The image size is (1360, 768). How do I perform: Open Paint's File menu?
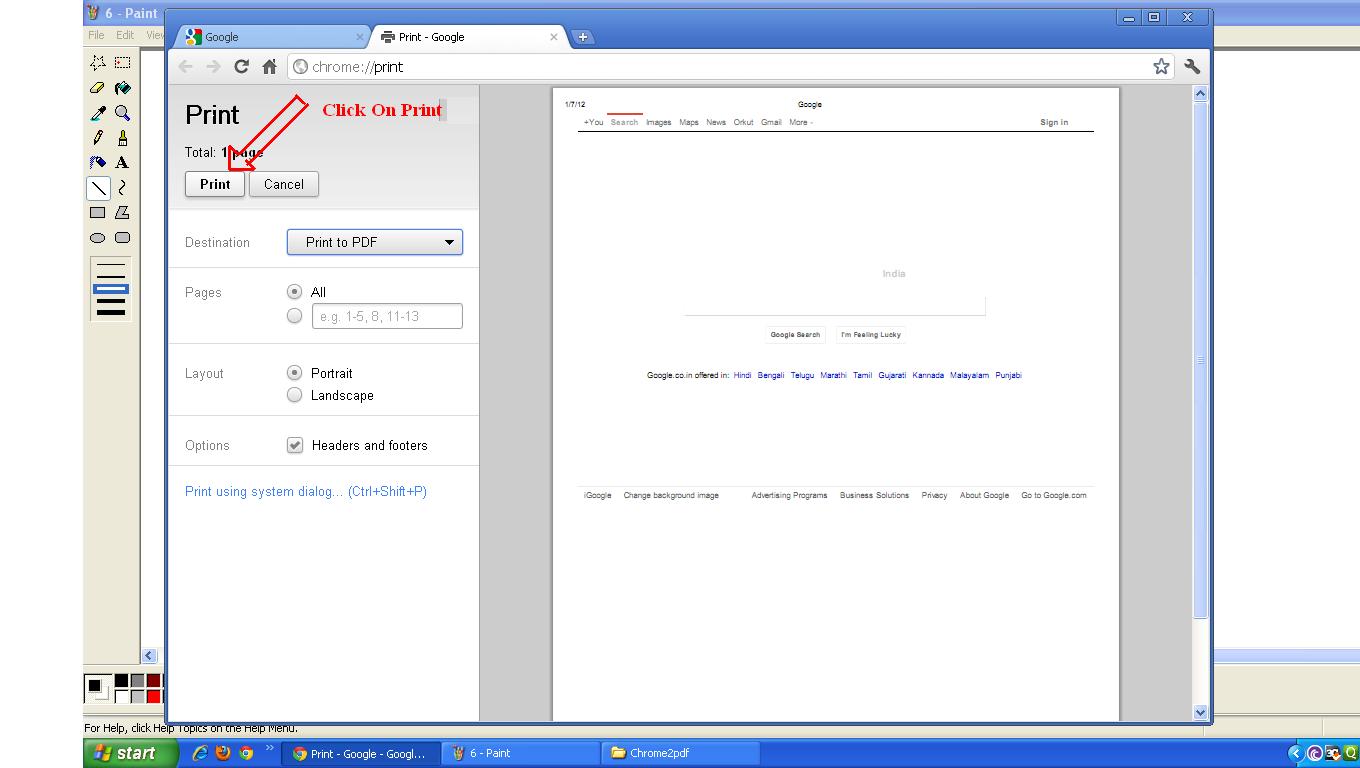coord(96,34)
